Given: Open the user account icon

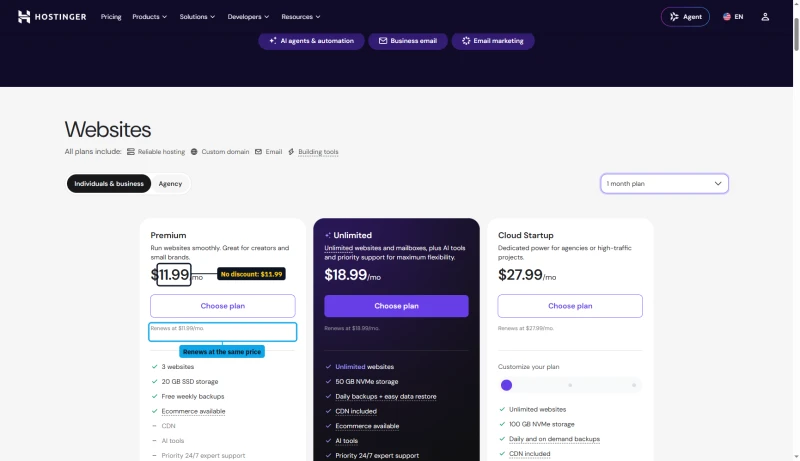Looking at the screenshot, I should tap(765, 17).
